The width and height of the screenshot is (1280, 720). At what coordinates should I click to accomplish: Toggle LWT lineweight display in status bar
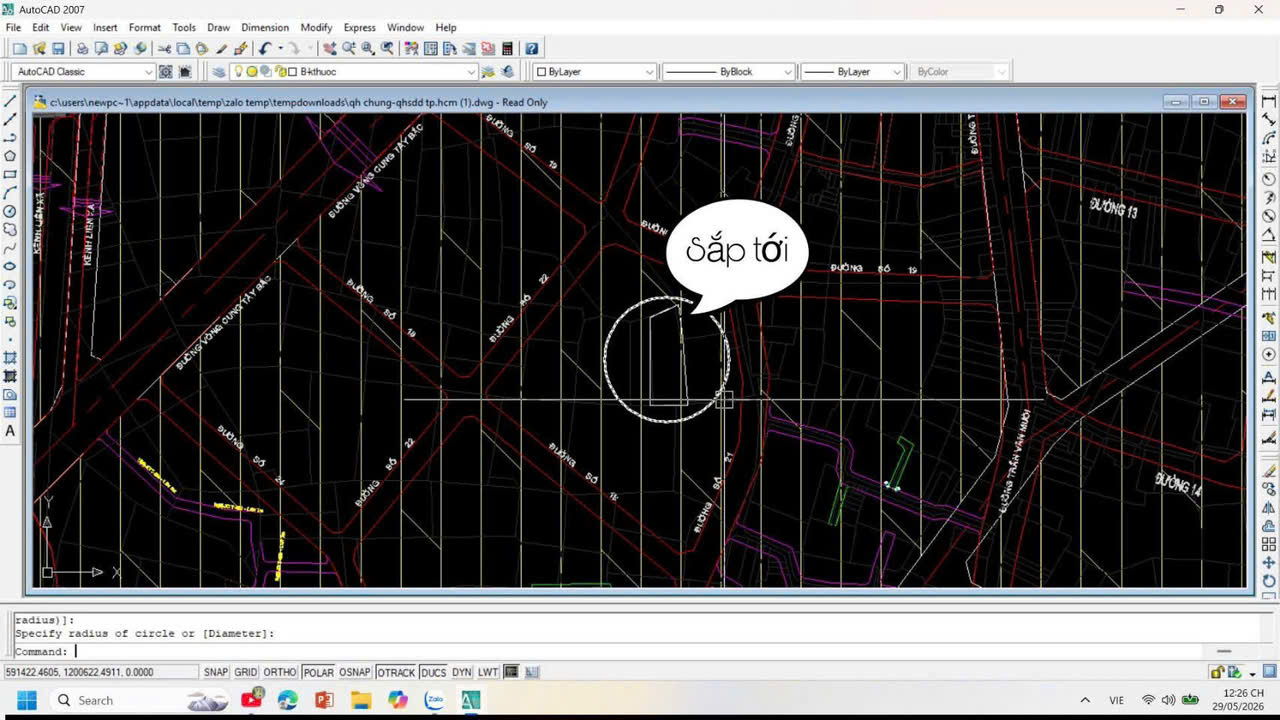point(488,672)
